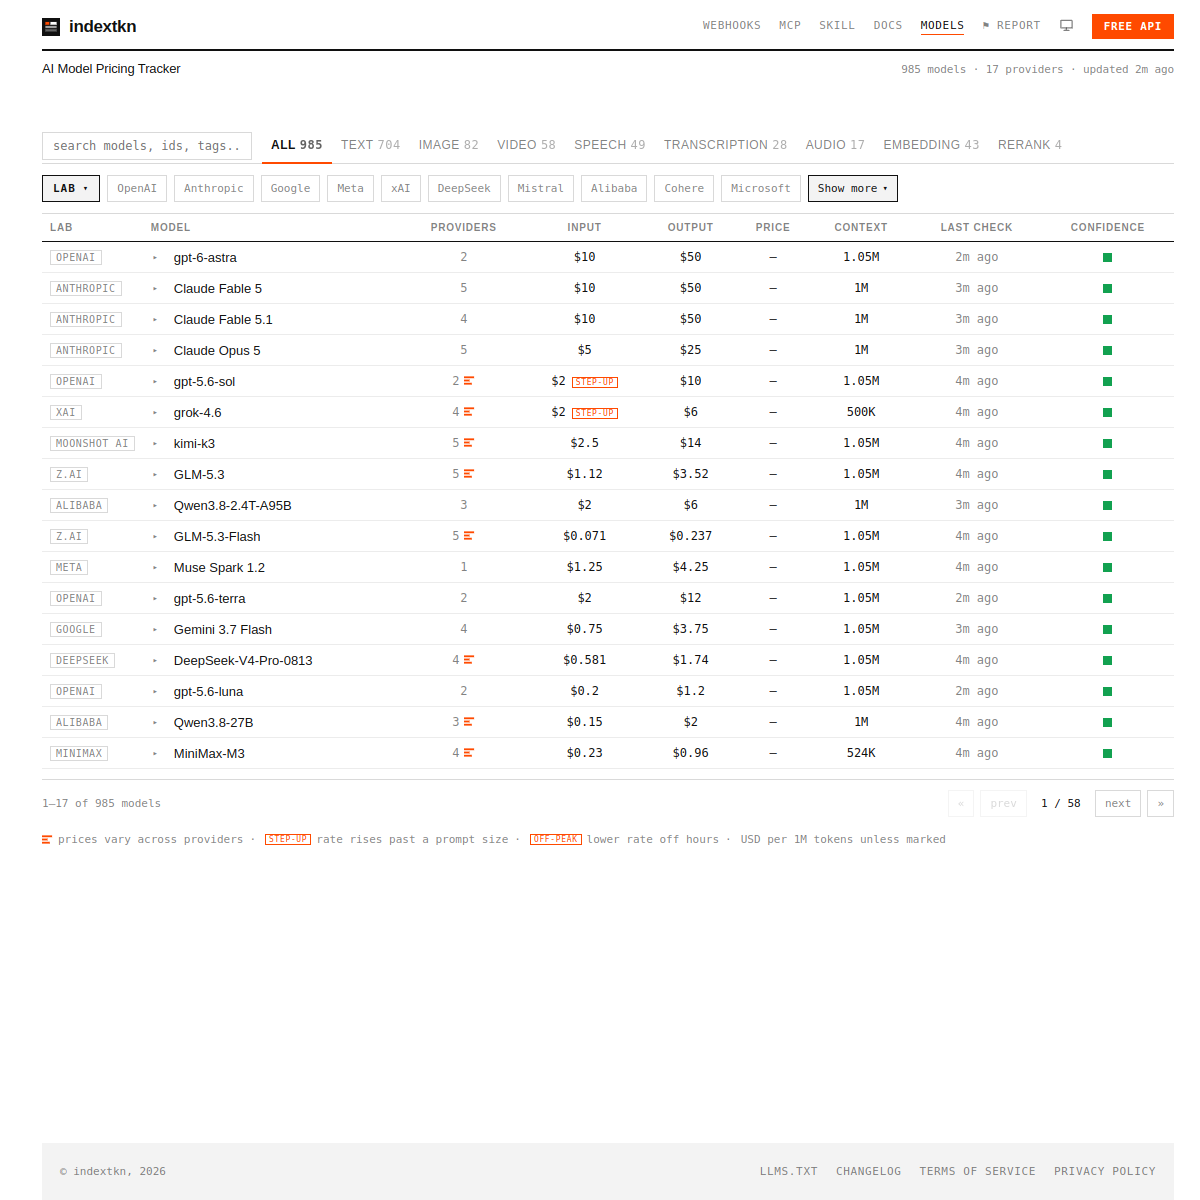The width and height of the screenshot is (1200, 1200).
Task: Switch to the EMBEDDING 43 tab
Action: click(931, 145)
